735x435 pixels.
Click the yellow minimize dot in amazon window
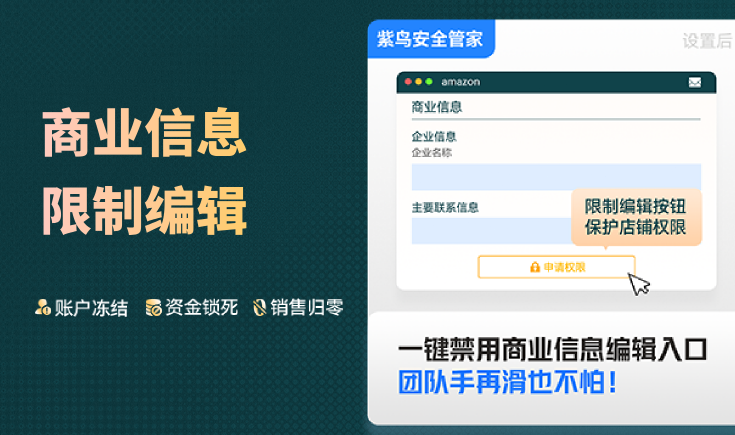(x=418, y=82)
